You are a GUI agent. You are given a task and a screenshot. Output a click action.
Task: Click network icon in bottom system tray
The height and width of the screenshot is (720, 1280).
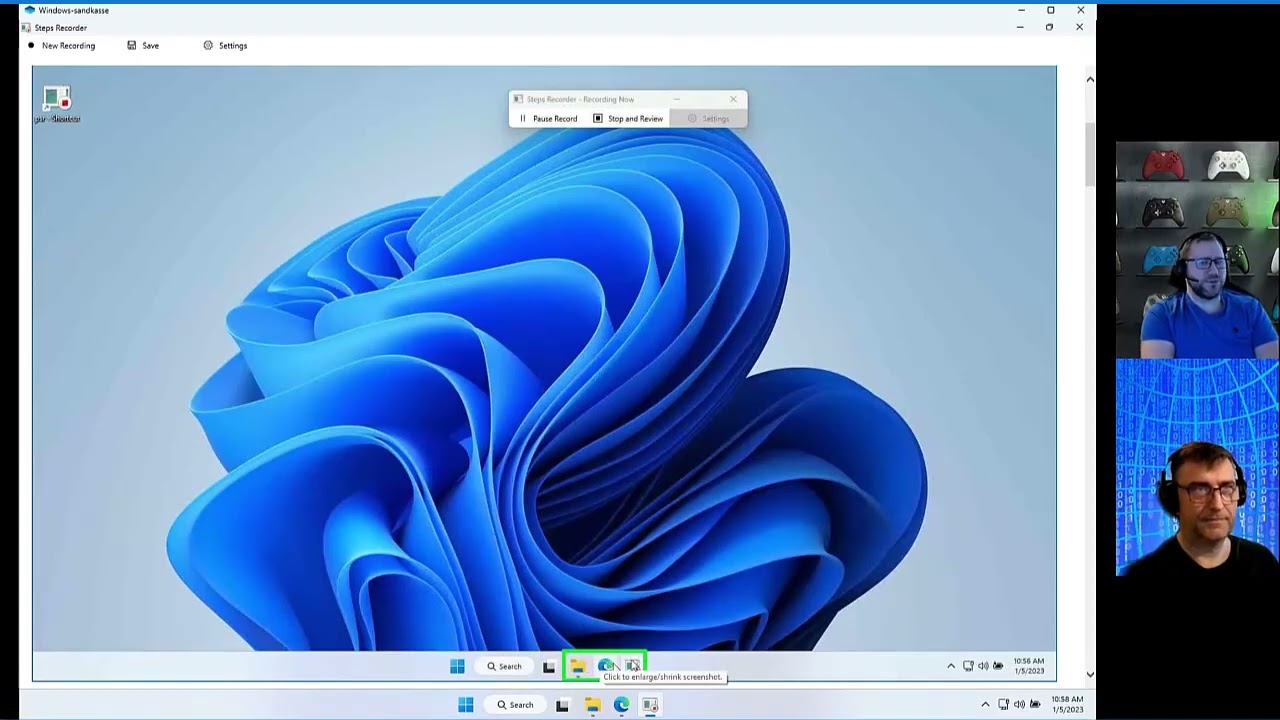click(1003, 705)
